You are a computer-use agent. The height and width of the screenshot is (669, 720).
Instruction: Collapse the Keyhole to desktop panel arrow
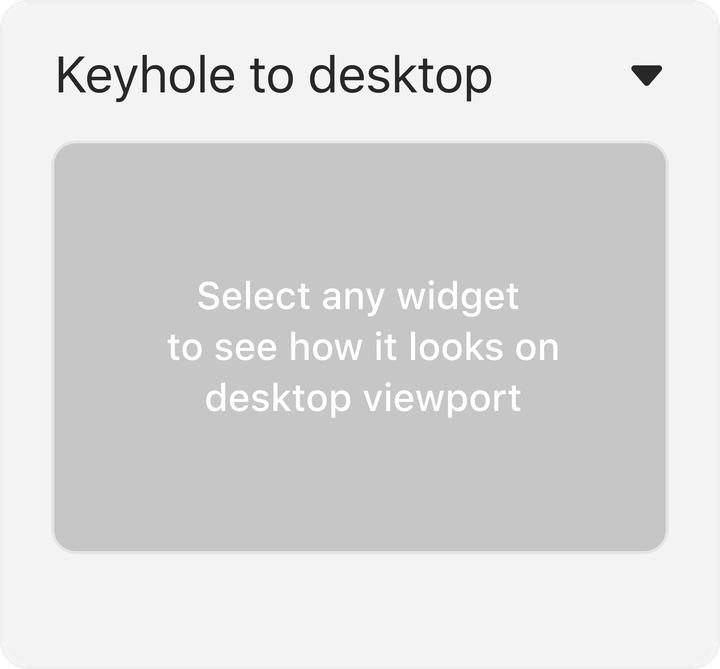[647, 75]
